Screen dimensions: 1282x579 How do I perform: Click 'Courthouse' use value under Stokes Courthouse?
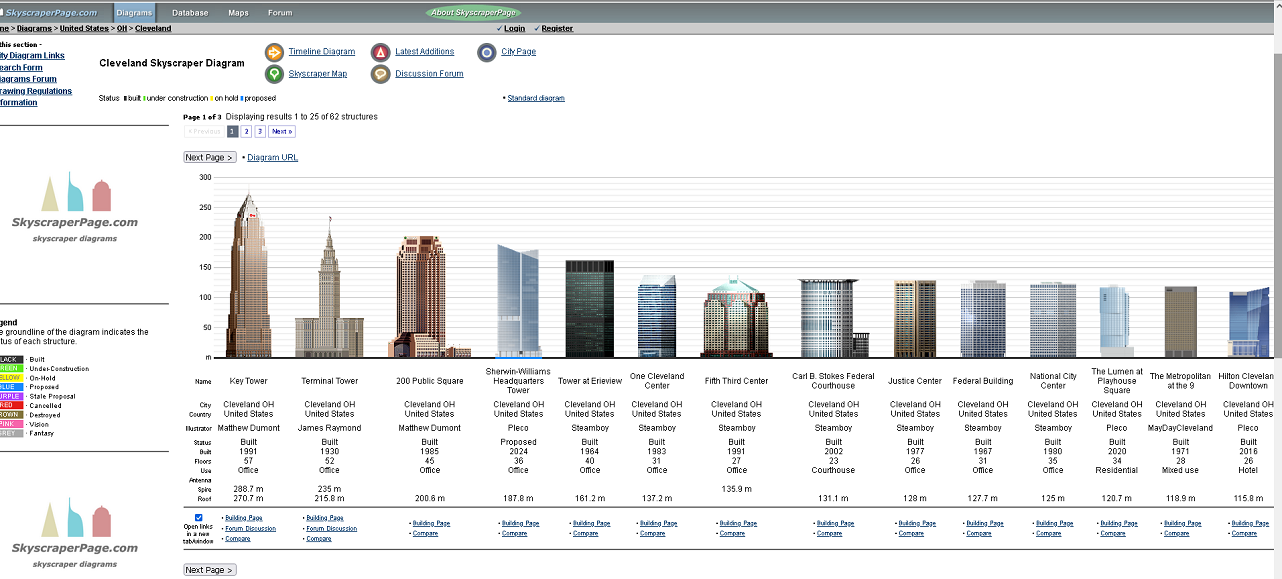point(834,470)
